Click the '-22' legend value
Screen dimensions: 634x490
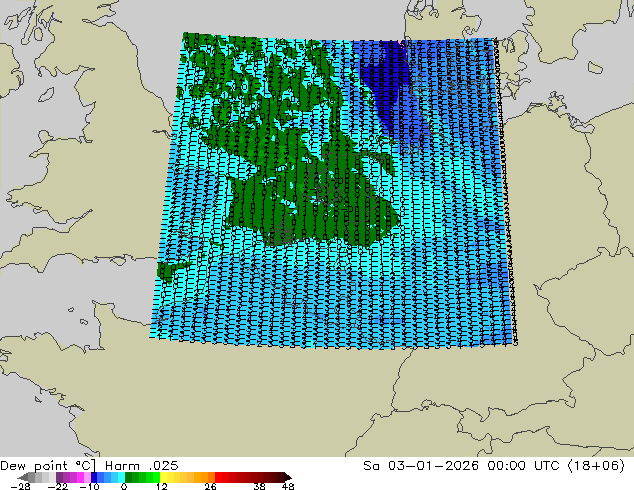(x=57, y=486)
